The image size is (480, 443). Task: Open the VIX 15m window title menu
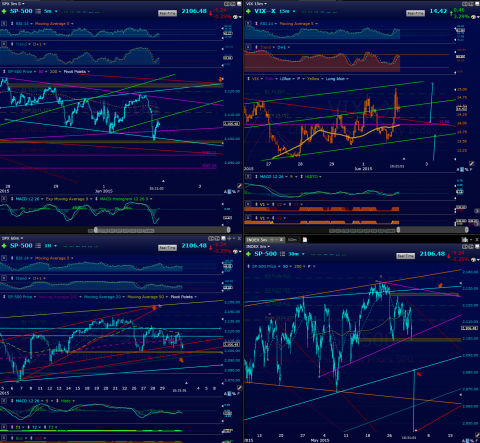[x=256, y=4]
